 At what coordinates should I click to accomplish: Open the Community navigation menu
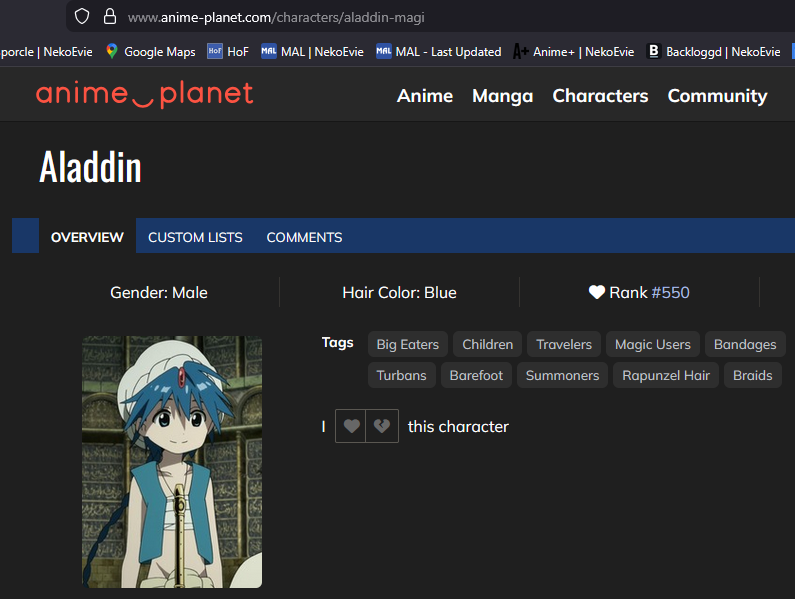717,96
